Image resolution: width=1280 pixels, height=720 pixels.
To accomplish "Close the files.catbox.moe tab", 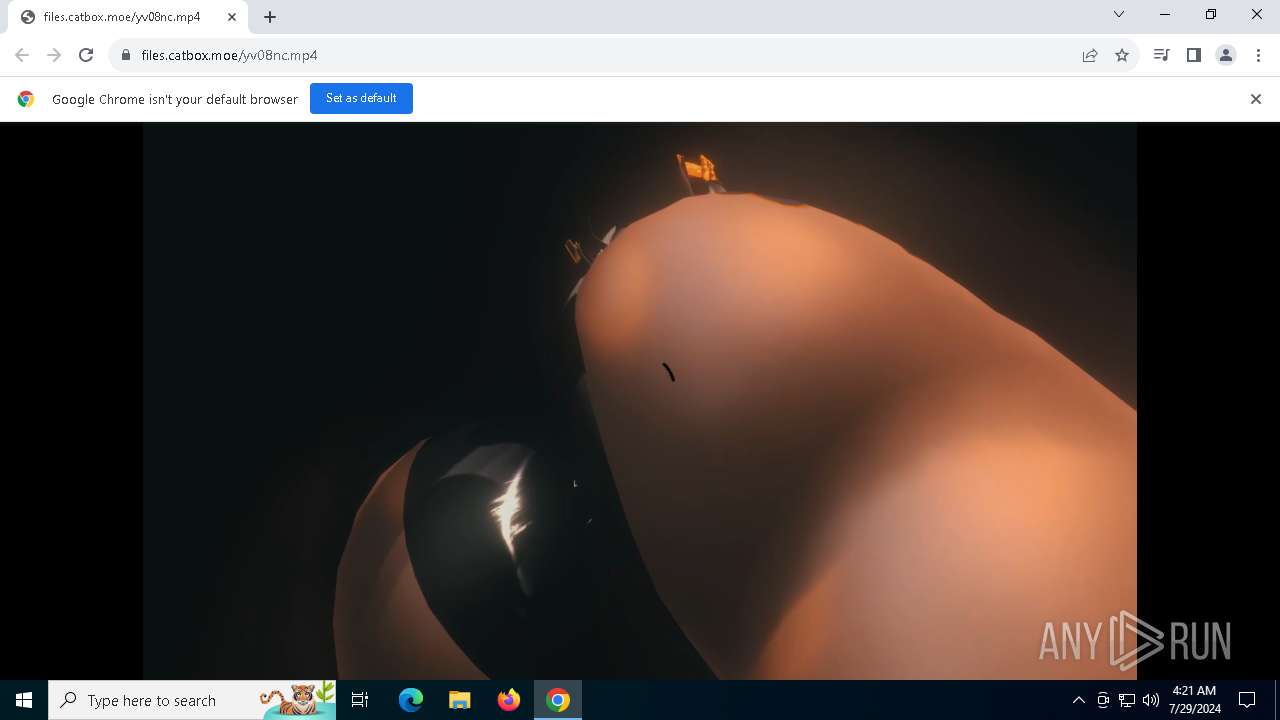I will tap(232, 17).
